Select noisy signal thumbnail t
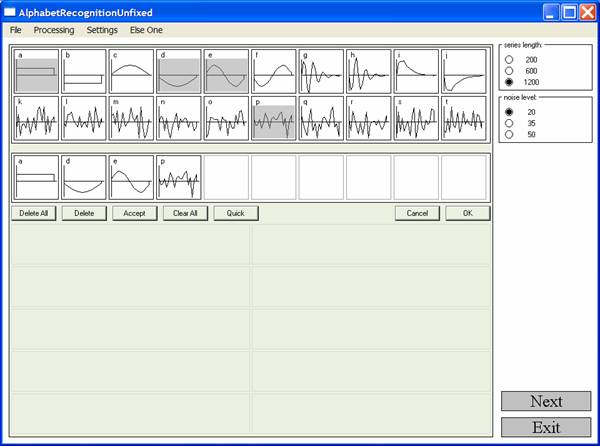Viewport: 600px width, 446px height. (463, 118)
